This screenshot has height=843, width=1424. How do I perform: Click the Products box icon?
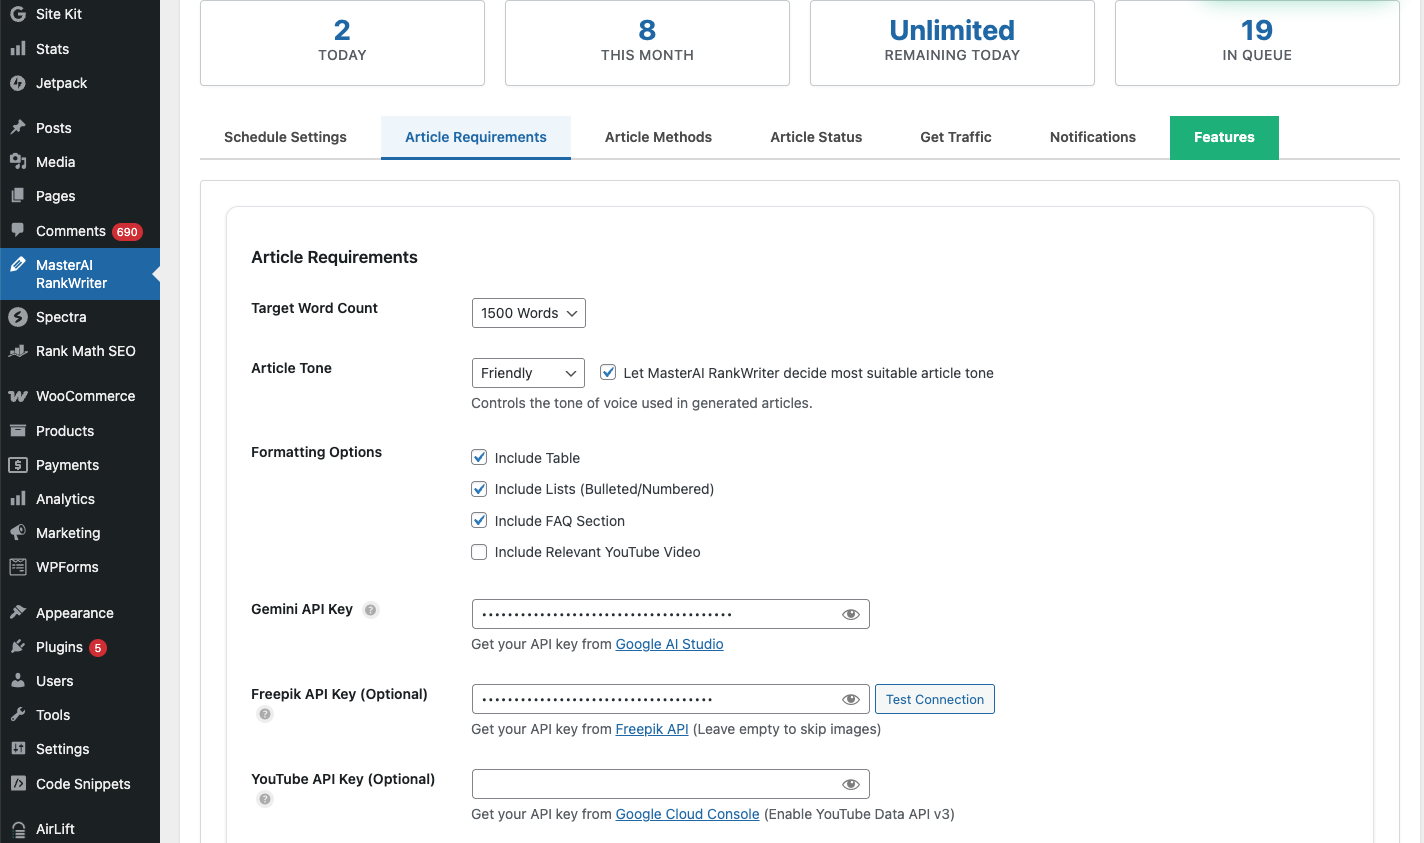tap(18, 431)
